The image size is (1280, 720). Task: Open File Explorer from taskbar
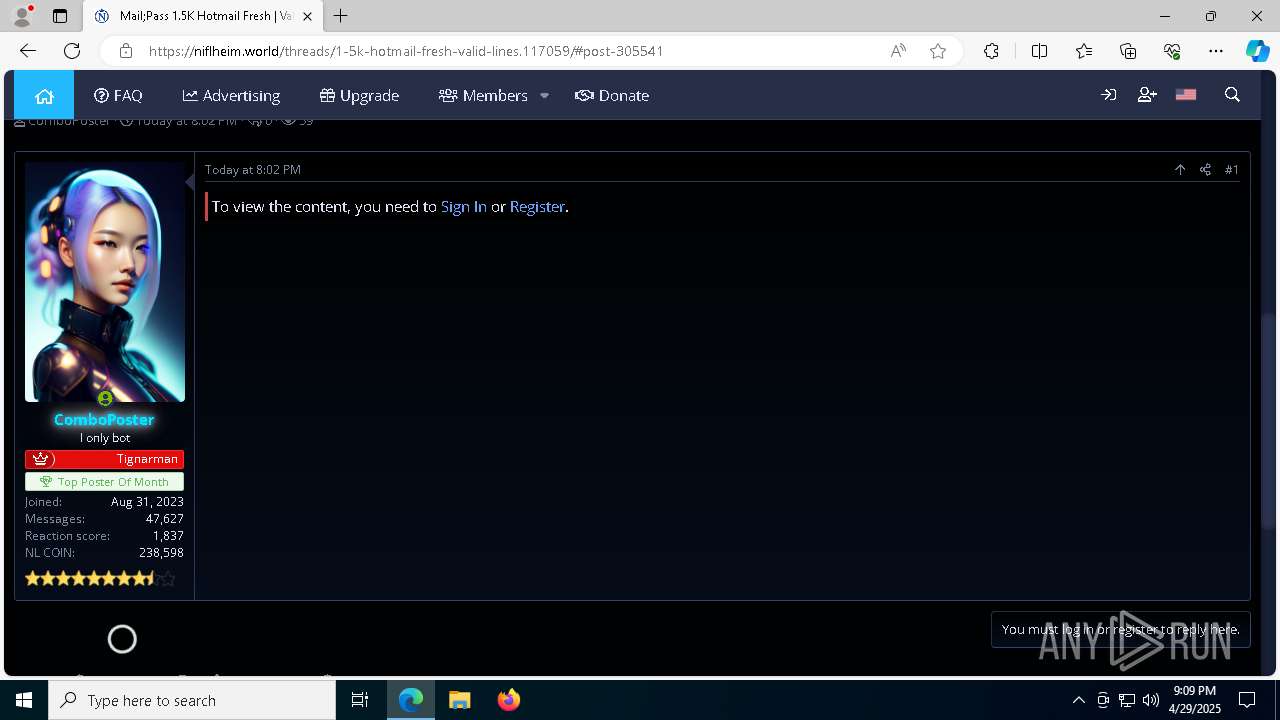click(x=460, y=700)
